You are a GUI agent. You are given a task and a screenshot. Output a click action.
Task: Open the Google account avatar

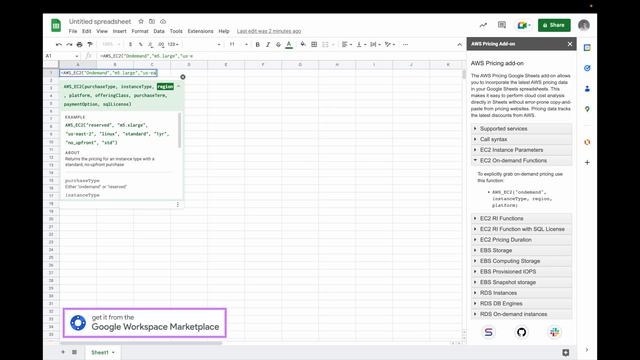tap(584, 25)
